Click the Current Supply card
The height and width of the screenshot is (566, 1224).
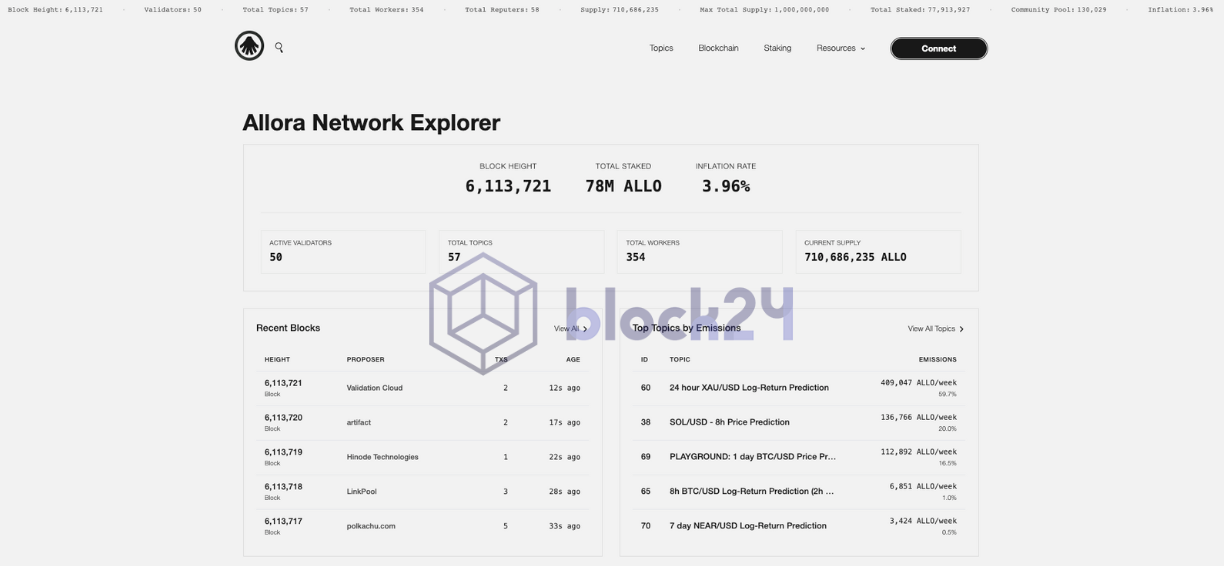click(878, 251)
